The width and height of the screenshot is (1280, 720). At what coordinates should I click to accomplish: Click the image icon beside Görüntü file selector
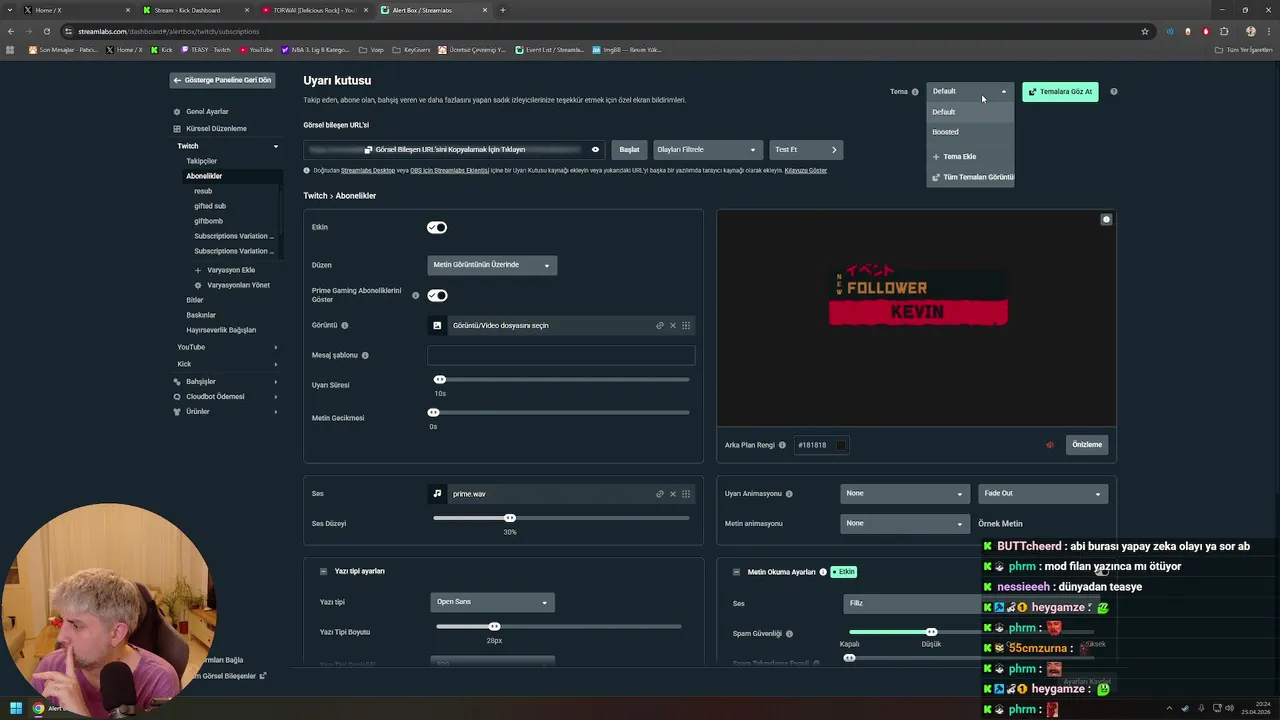(437, 325)
